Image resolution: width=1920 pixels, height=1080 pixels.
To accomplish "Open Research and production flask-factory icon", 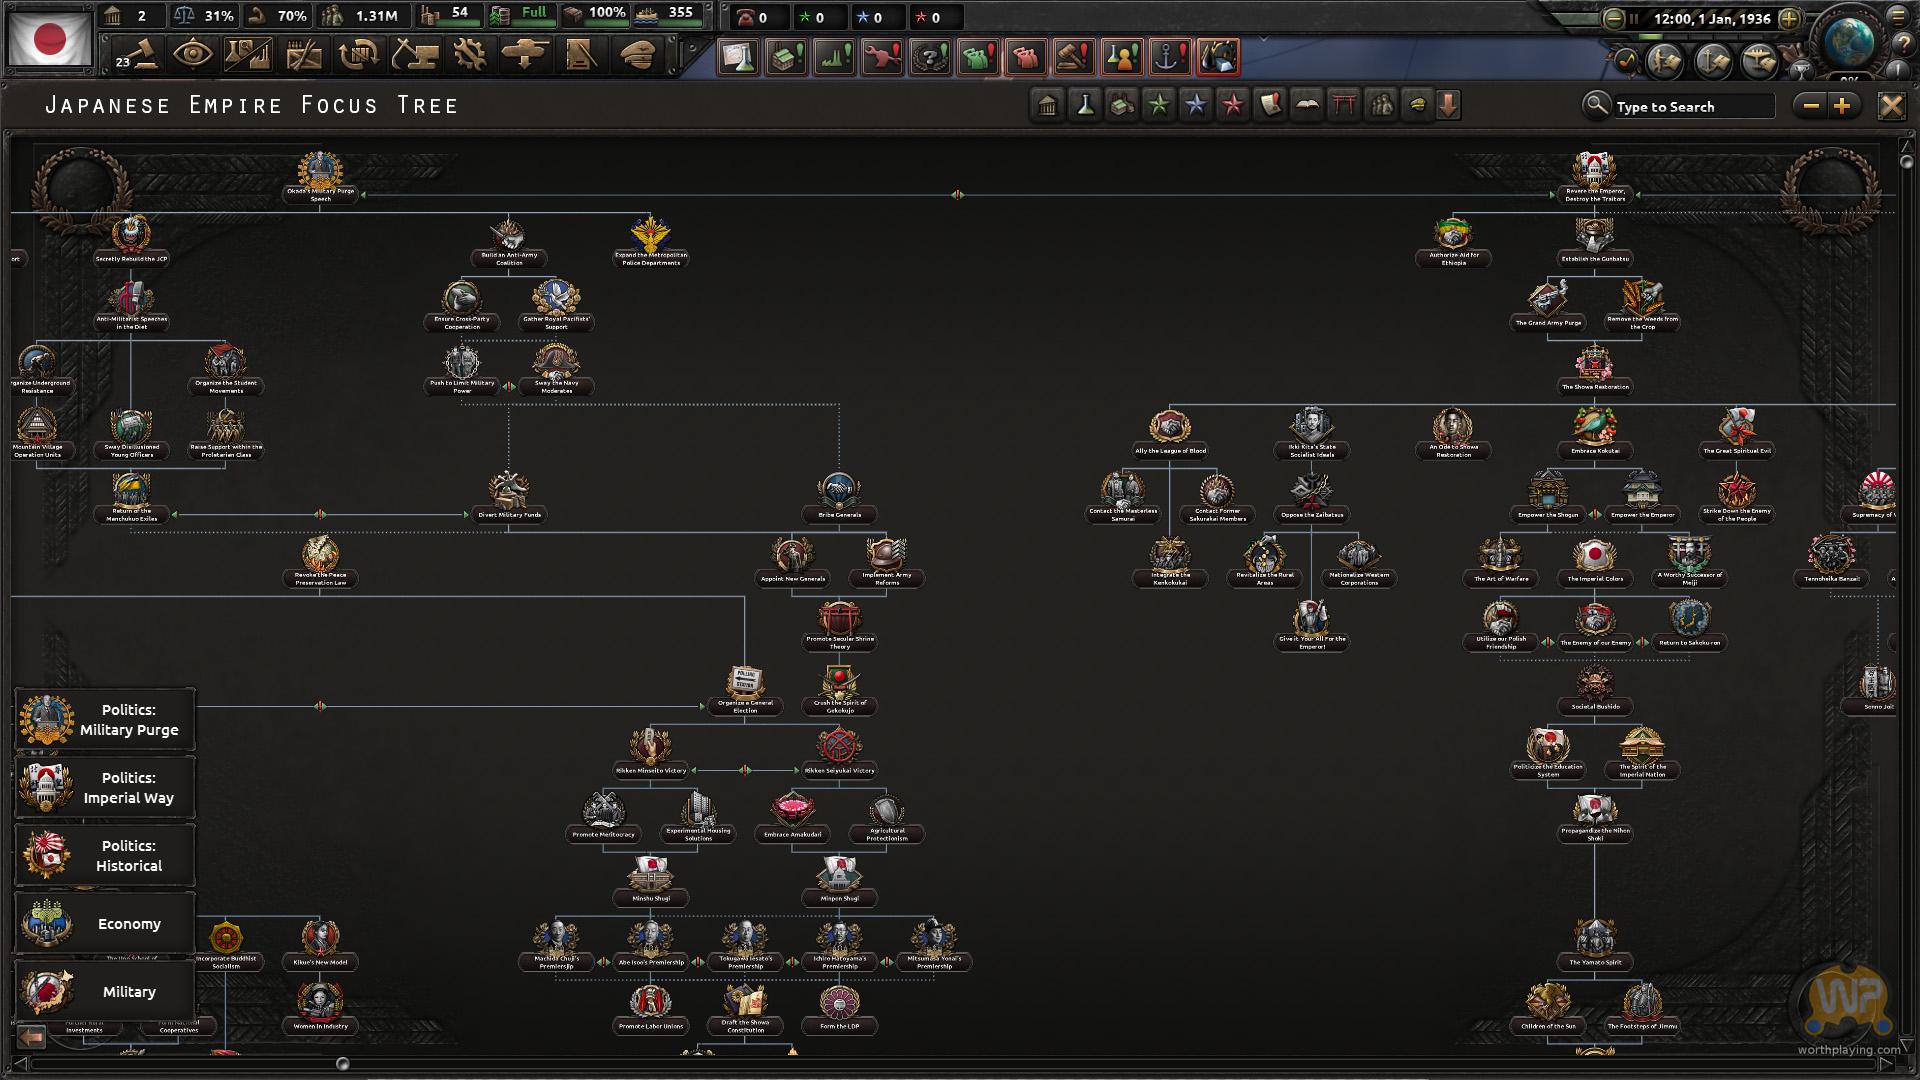I will 247,54.
